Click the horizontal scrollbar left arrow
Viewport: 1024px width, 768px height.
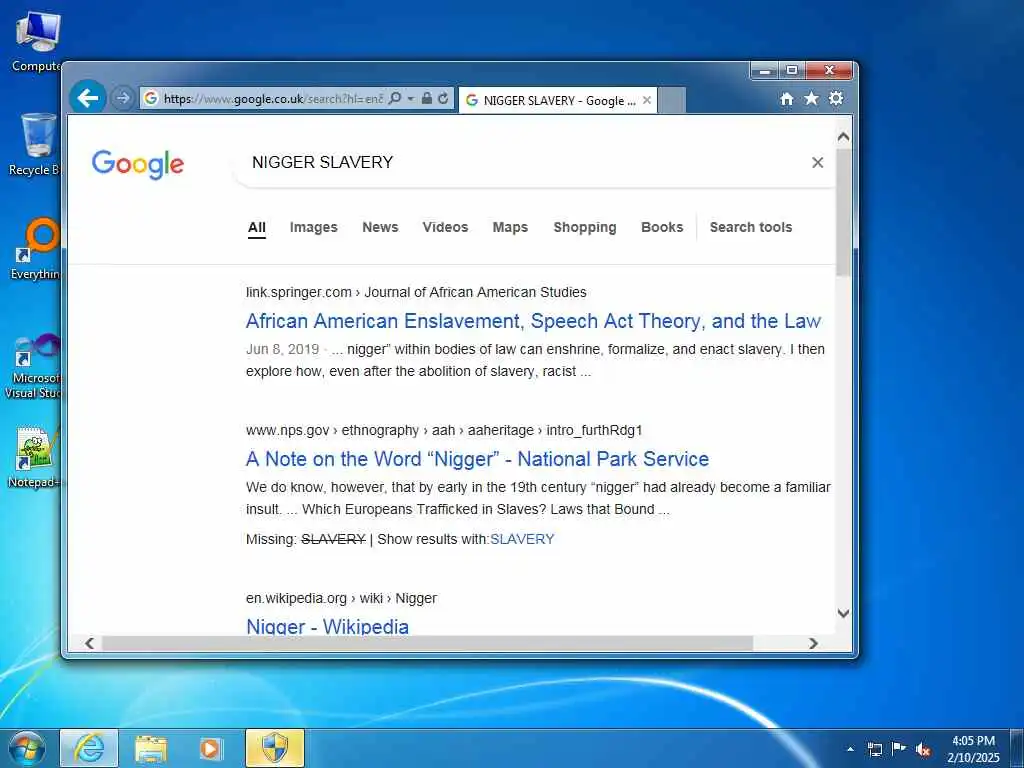pos(89,643)
